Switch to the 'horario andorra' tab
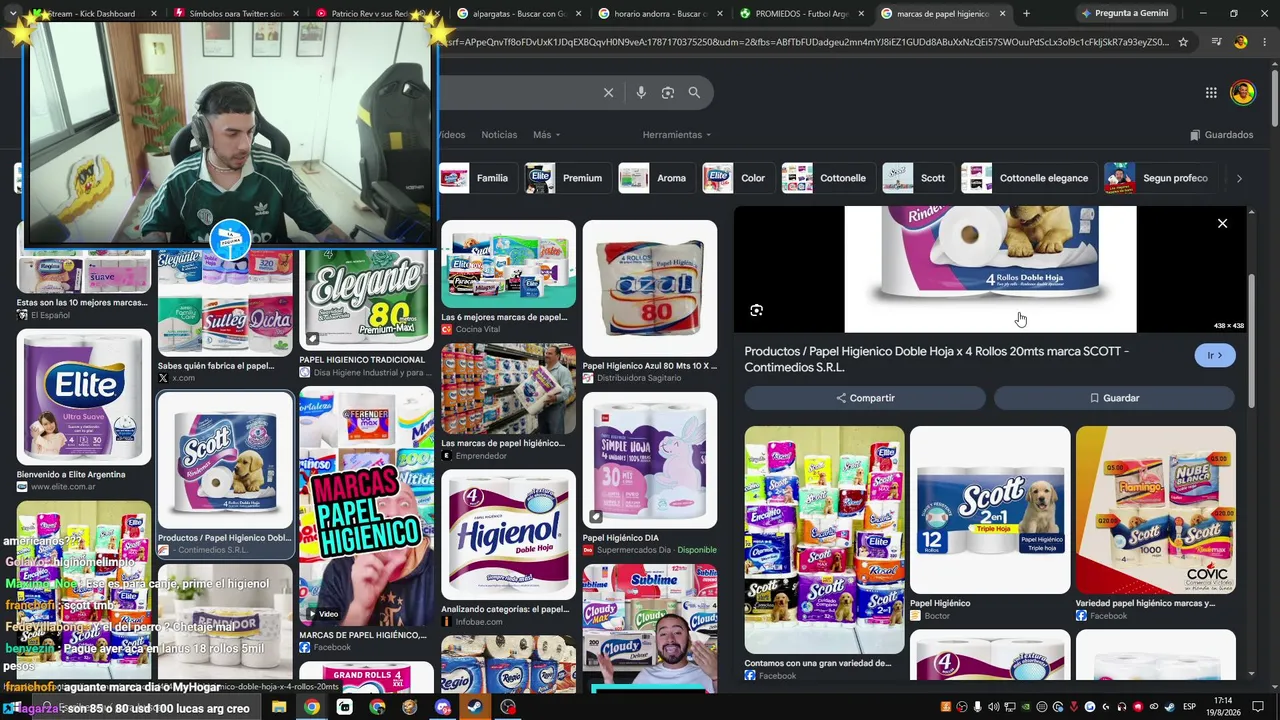 tap(662, 14)
